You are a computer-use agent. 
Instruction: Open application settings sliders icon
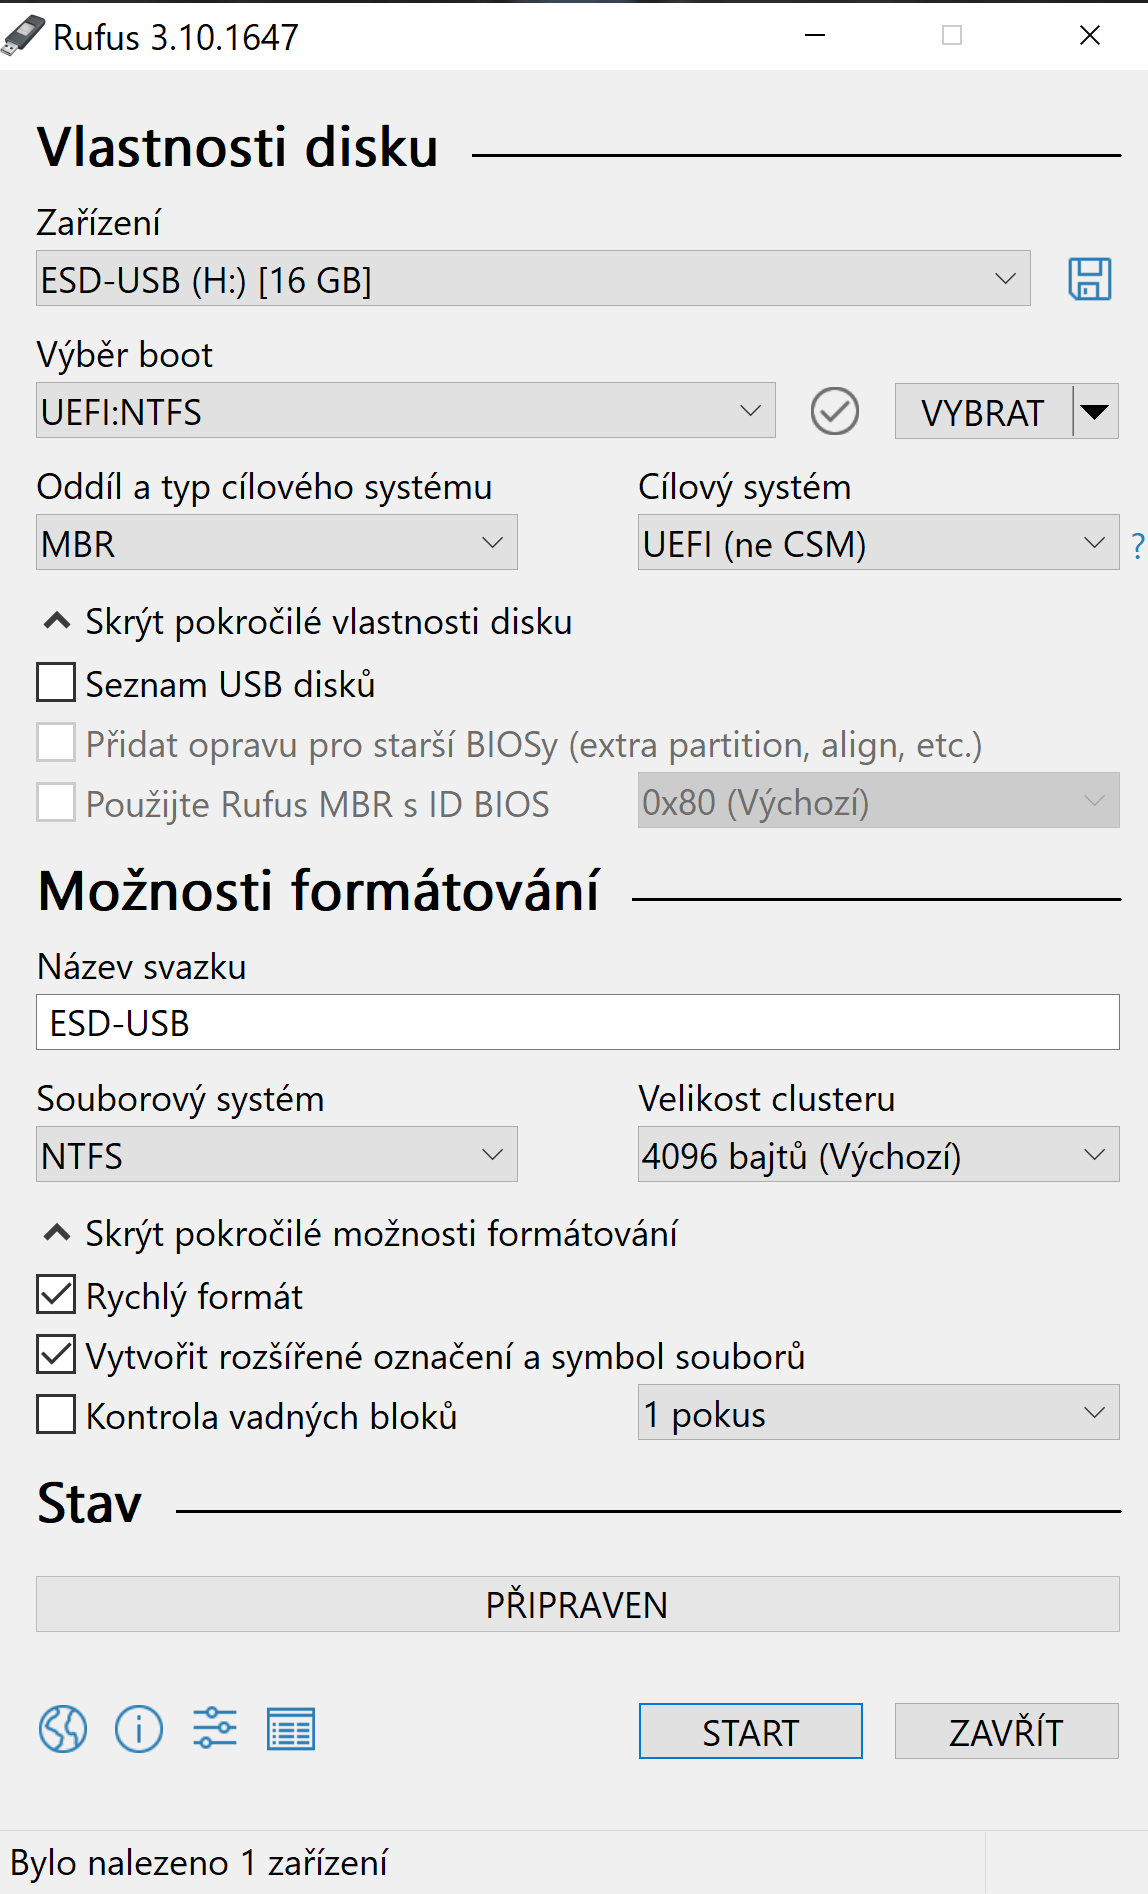pos(215,1729)
